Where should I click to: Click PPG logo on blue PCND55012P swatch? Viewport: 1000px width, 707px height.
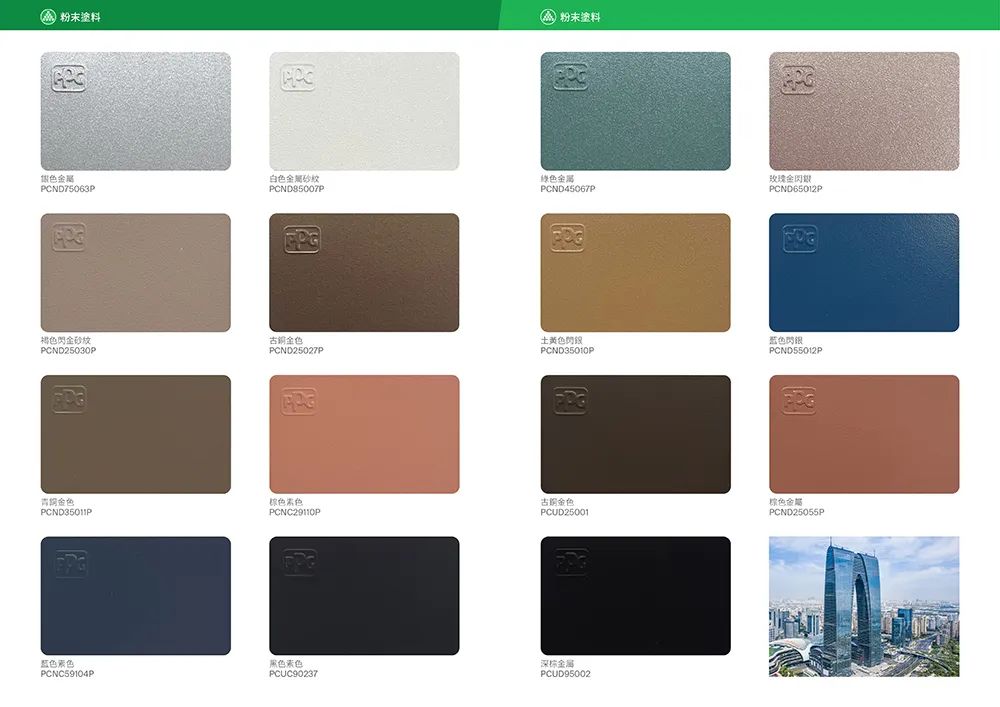(x=798, y=239)
